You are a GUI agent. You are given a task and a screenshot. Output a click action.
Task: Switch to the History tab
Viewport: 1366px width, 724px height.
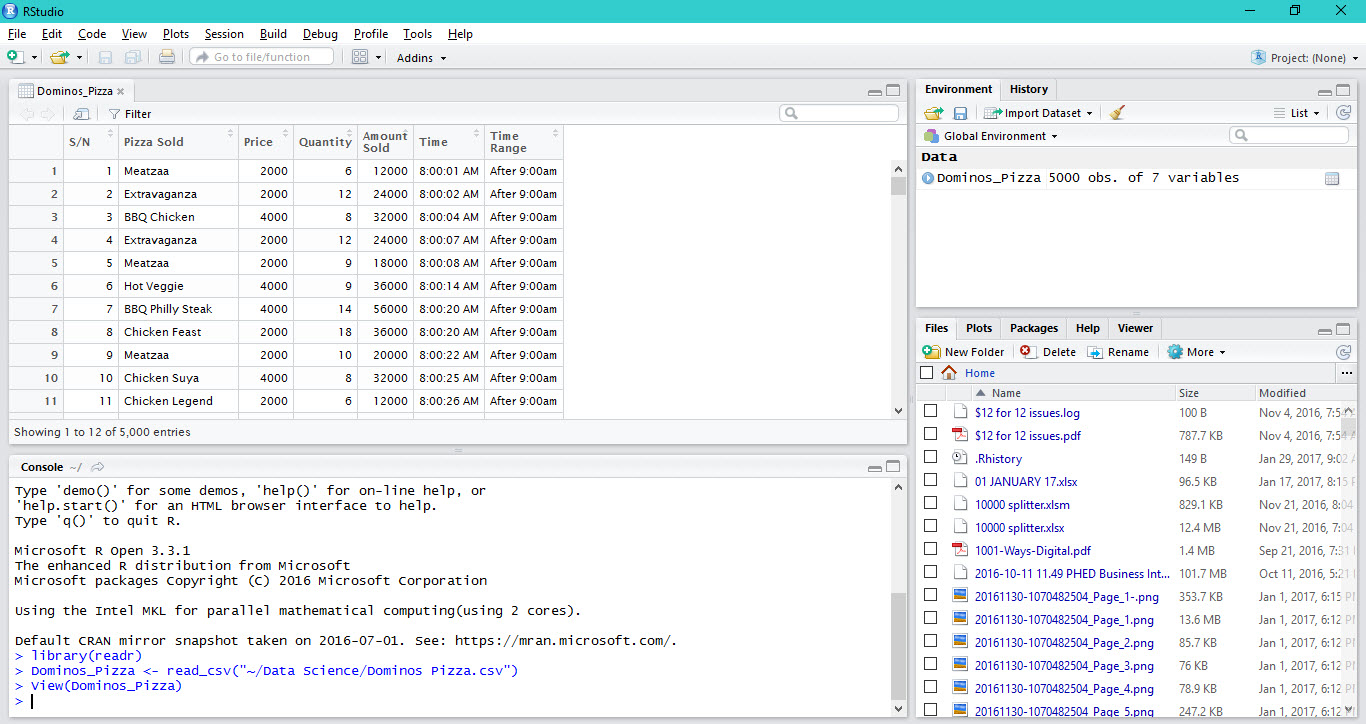click(x=1028, y=89)
